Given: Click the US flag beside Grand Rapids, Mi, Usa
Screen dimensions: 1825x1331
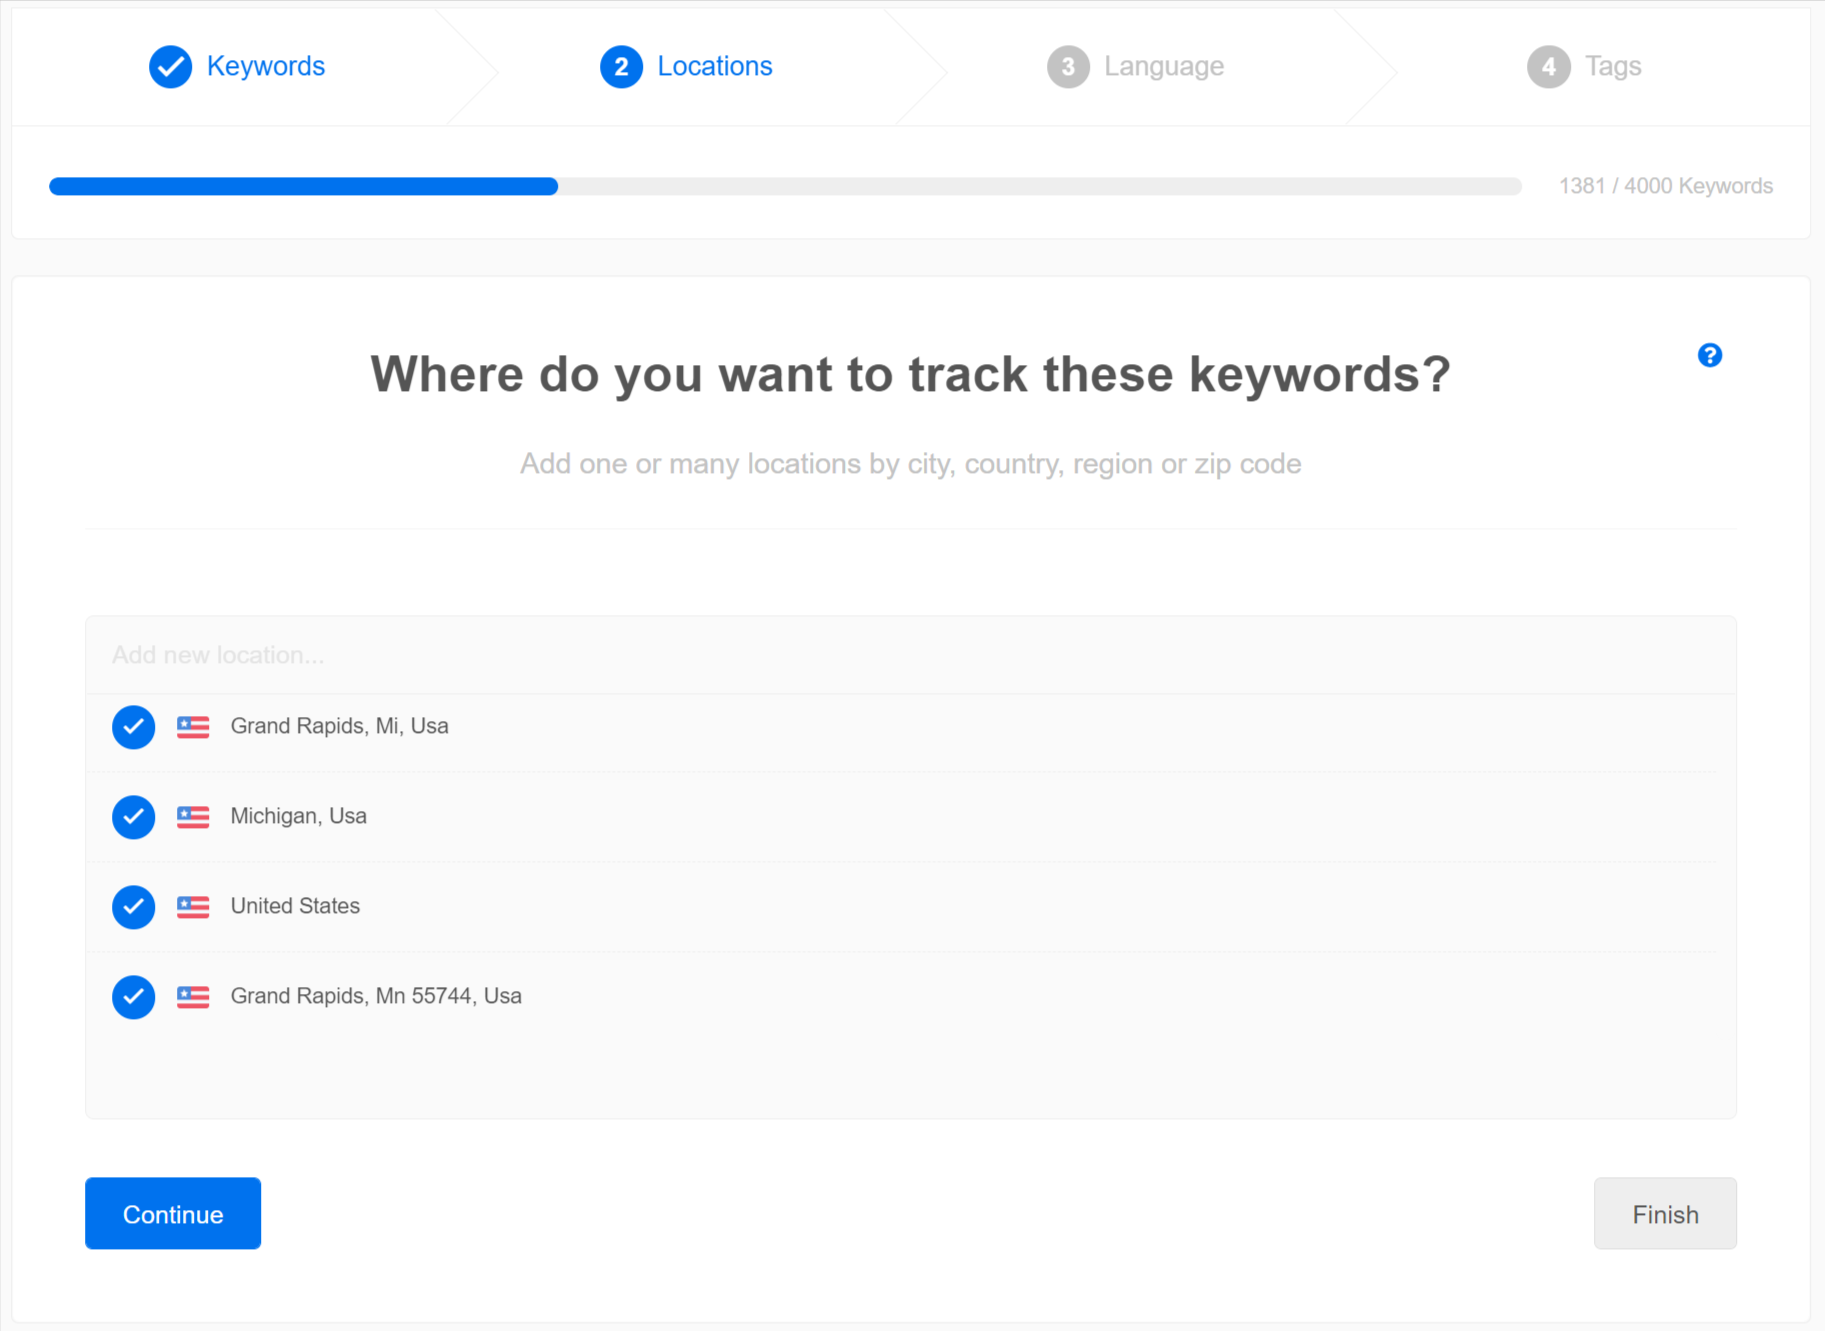Looking at the screenshot, I should [192, 727].
